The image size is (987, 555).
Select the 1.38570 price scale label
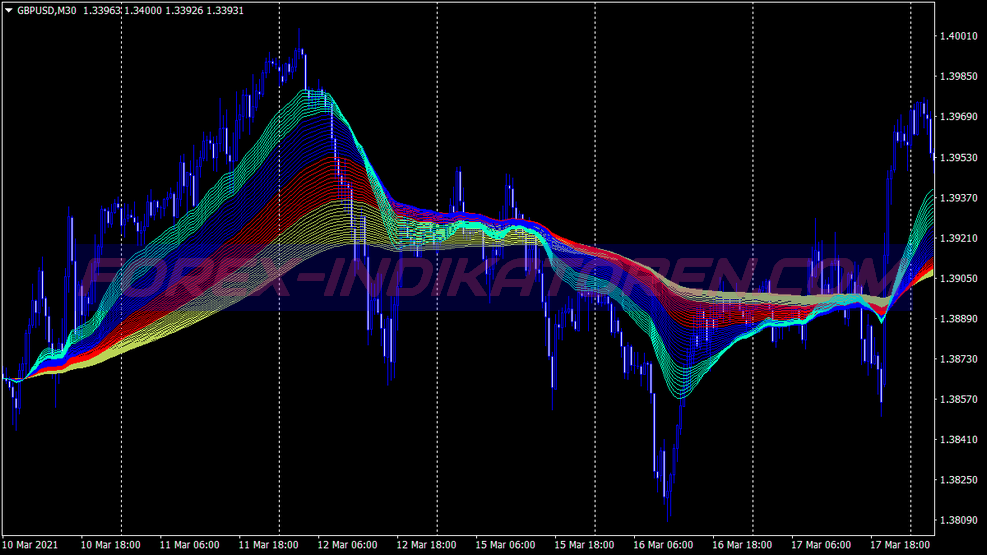pos(958,399)
